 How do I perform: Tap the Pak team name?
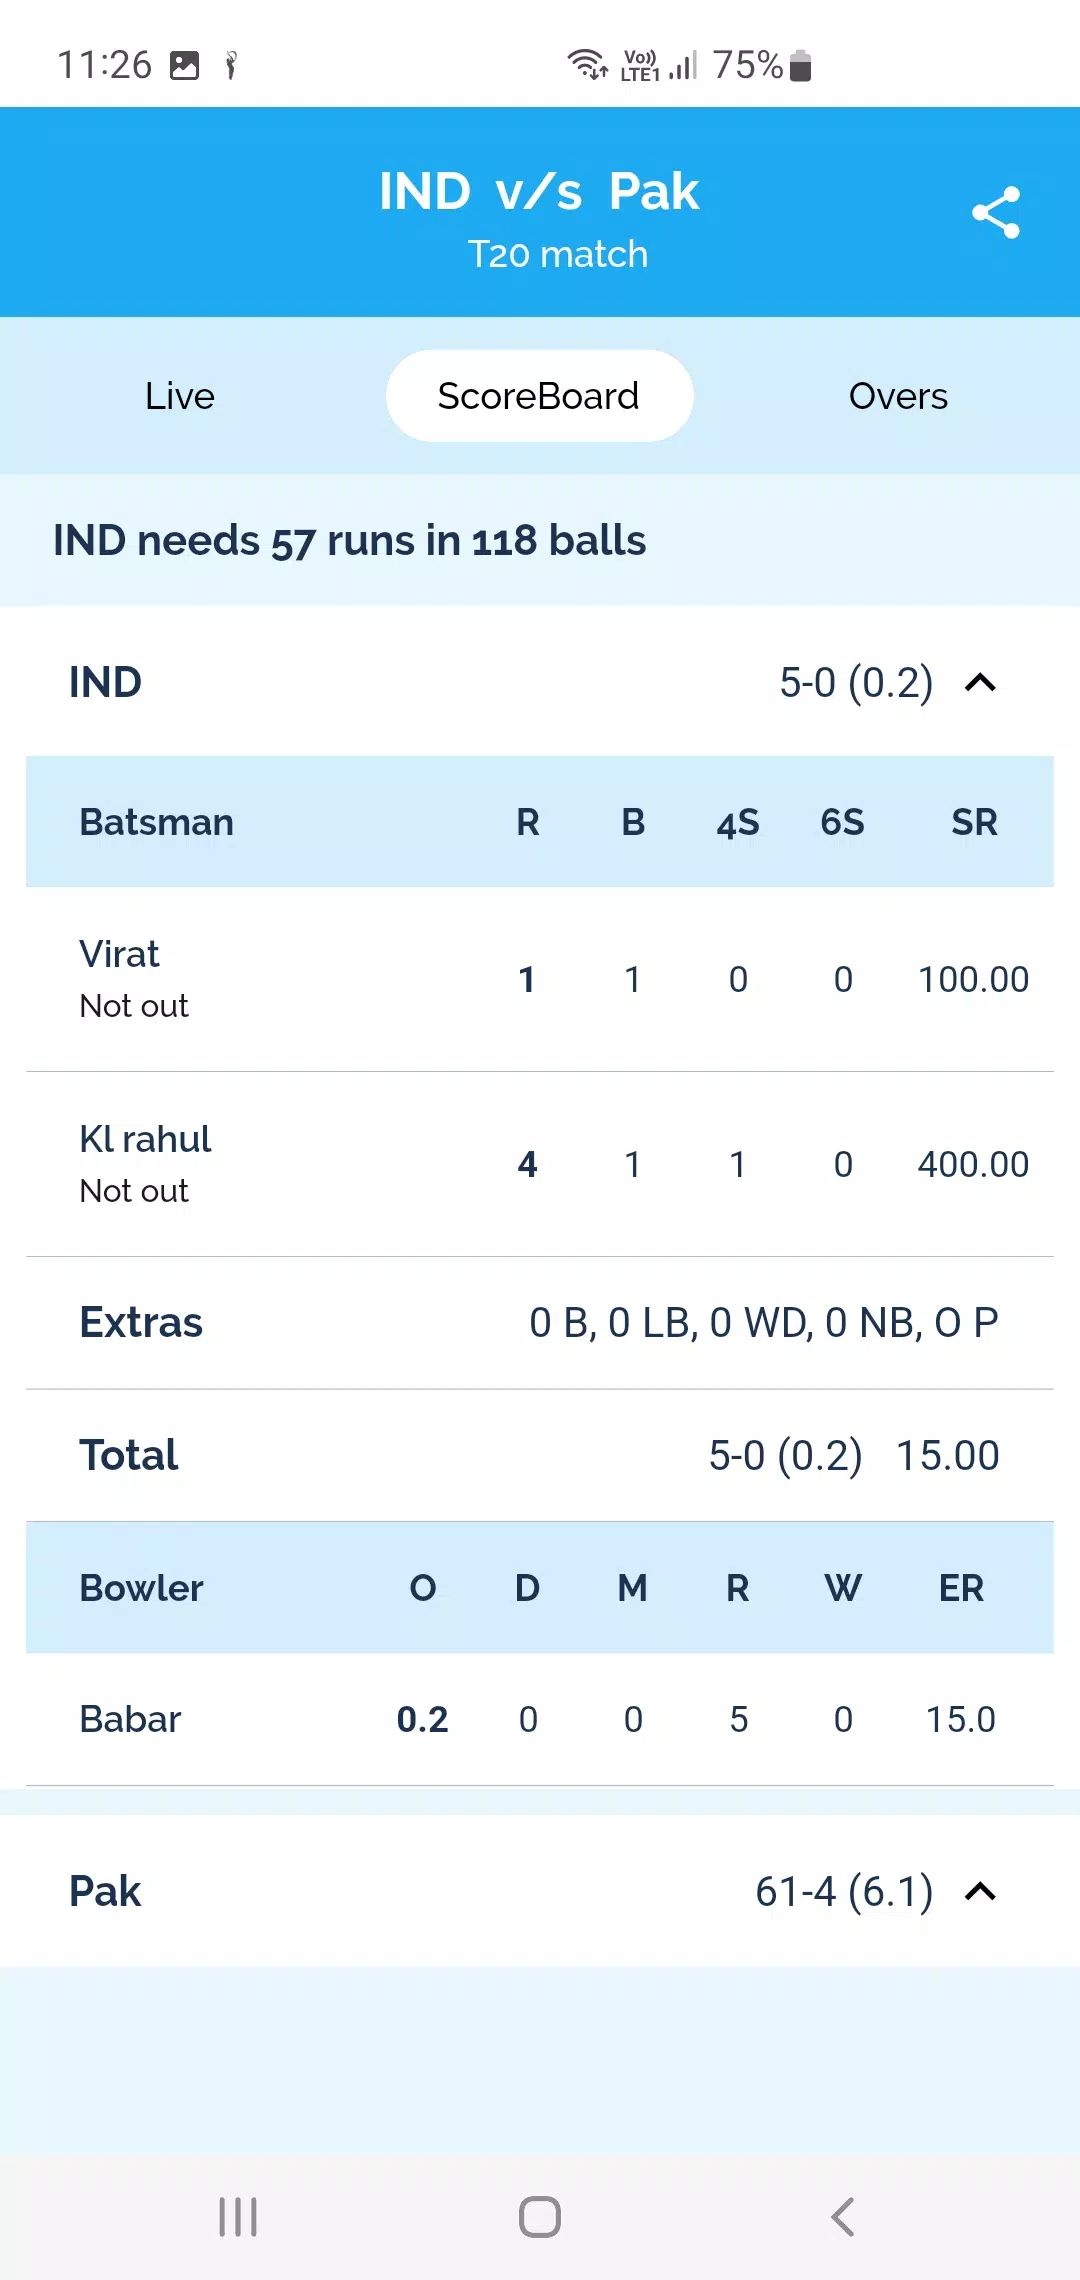coord(105,1892)
